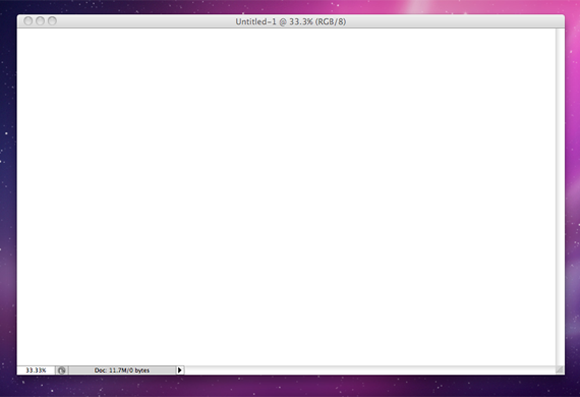Minimize the Untitled-1 window with middle button

tap(40, 21)
